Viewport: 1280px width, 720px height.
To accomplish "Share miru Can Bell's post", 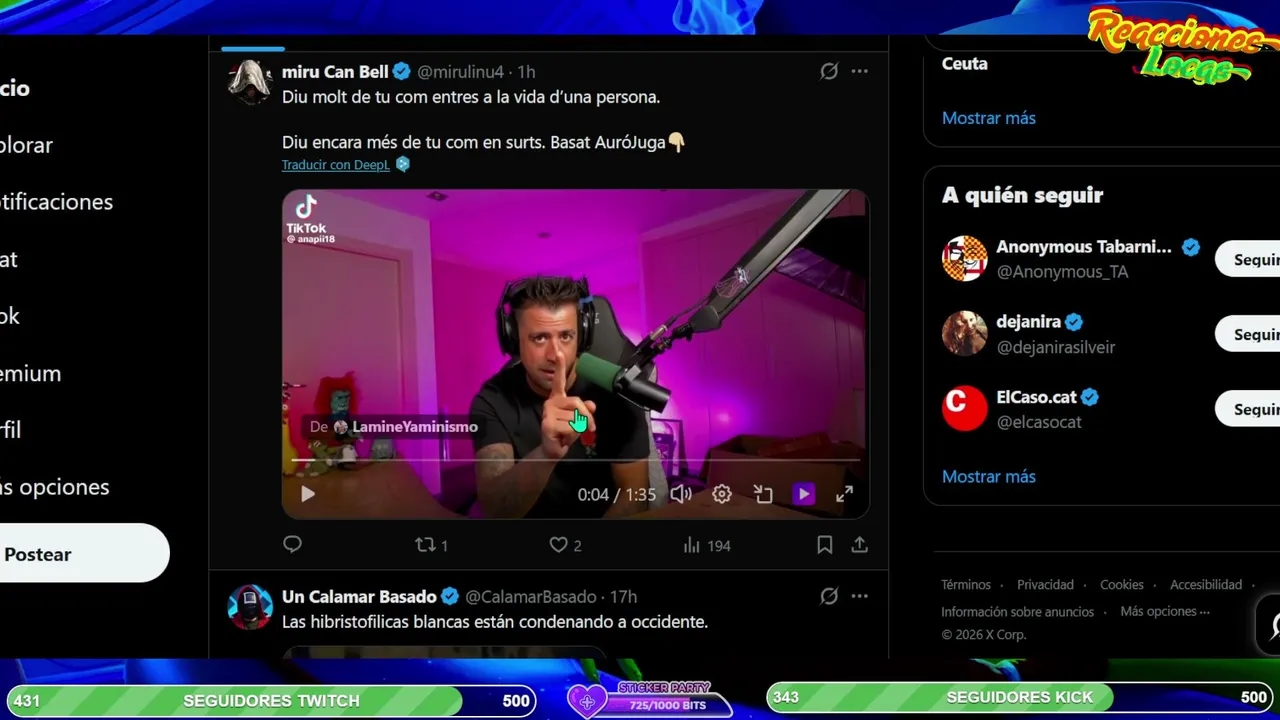I will pos(859,545).
